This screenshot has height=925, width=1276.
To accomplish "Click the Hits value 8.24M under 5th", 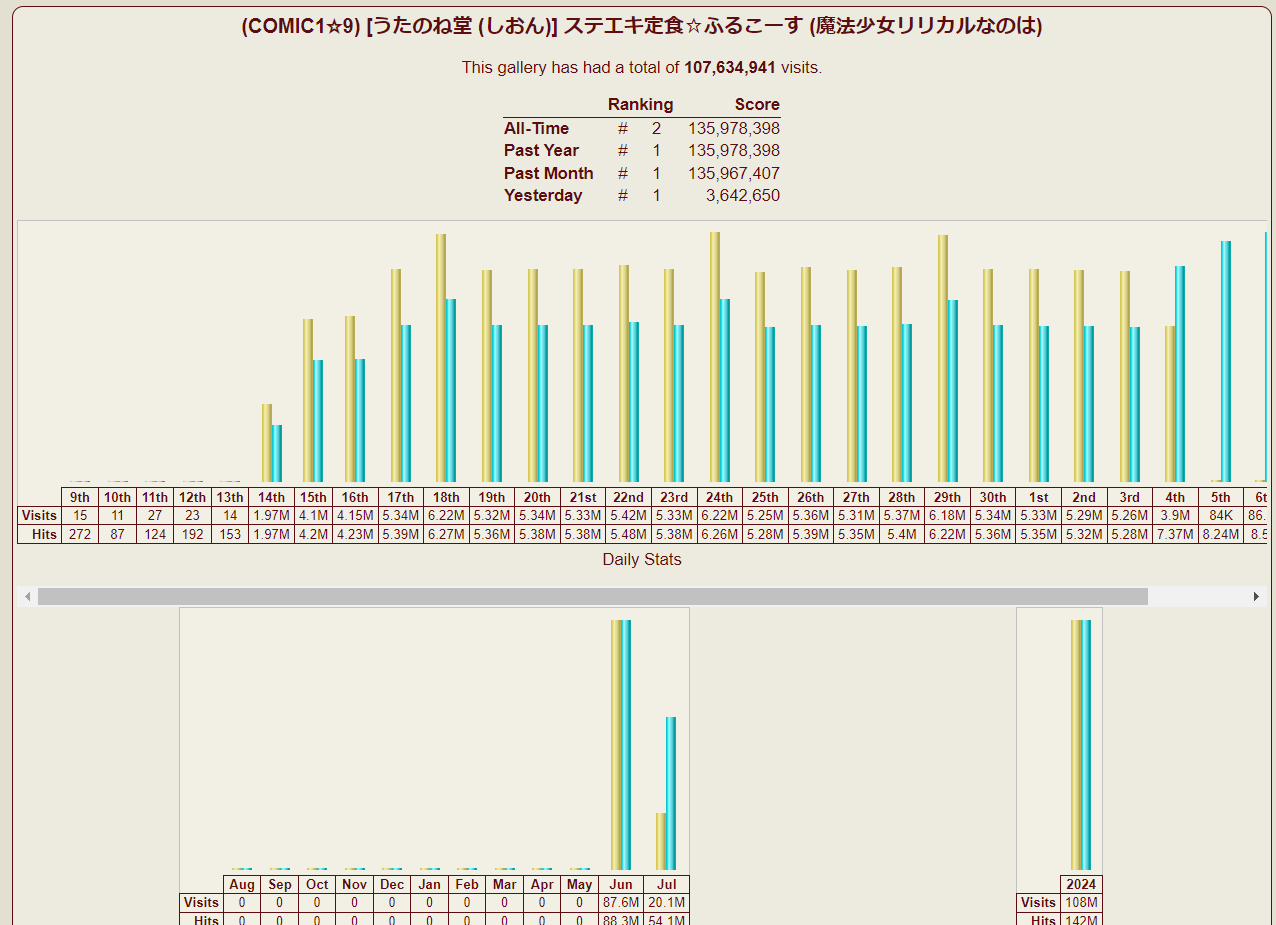I will 1221,534.
